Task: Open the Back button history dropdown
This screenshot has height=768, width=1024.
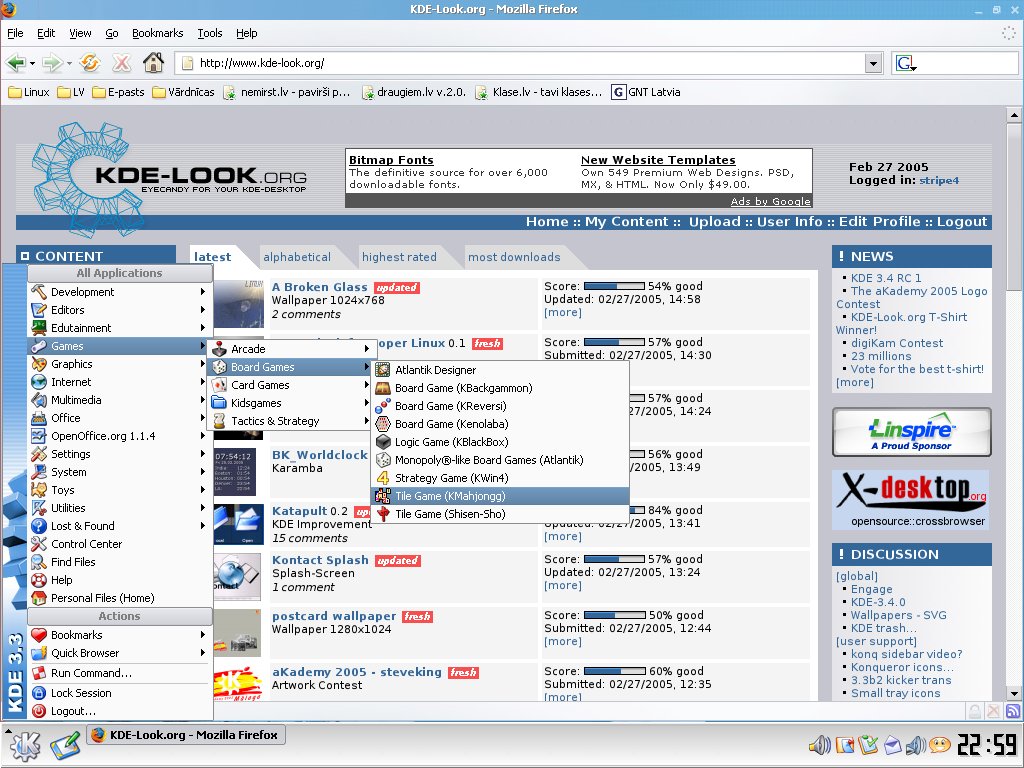Action: 32,63
